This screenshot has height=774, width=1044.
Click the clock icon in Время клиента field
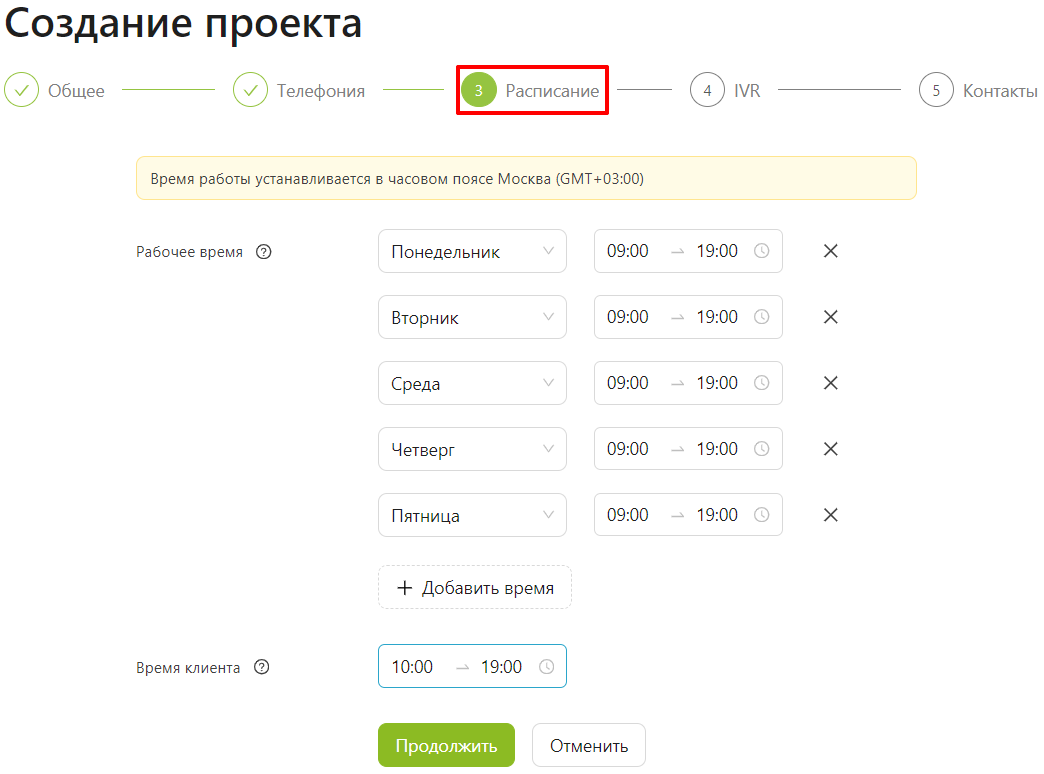coord(547,667)
